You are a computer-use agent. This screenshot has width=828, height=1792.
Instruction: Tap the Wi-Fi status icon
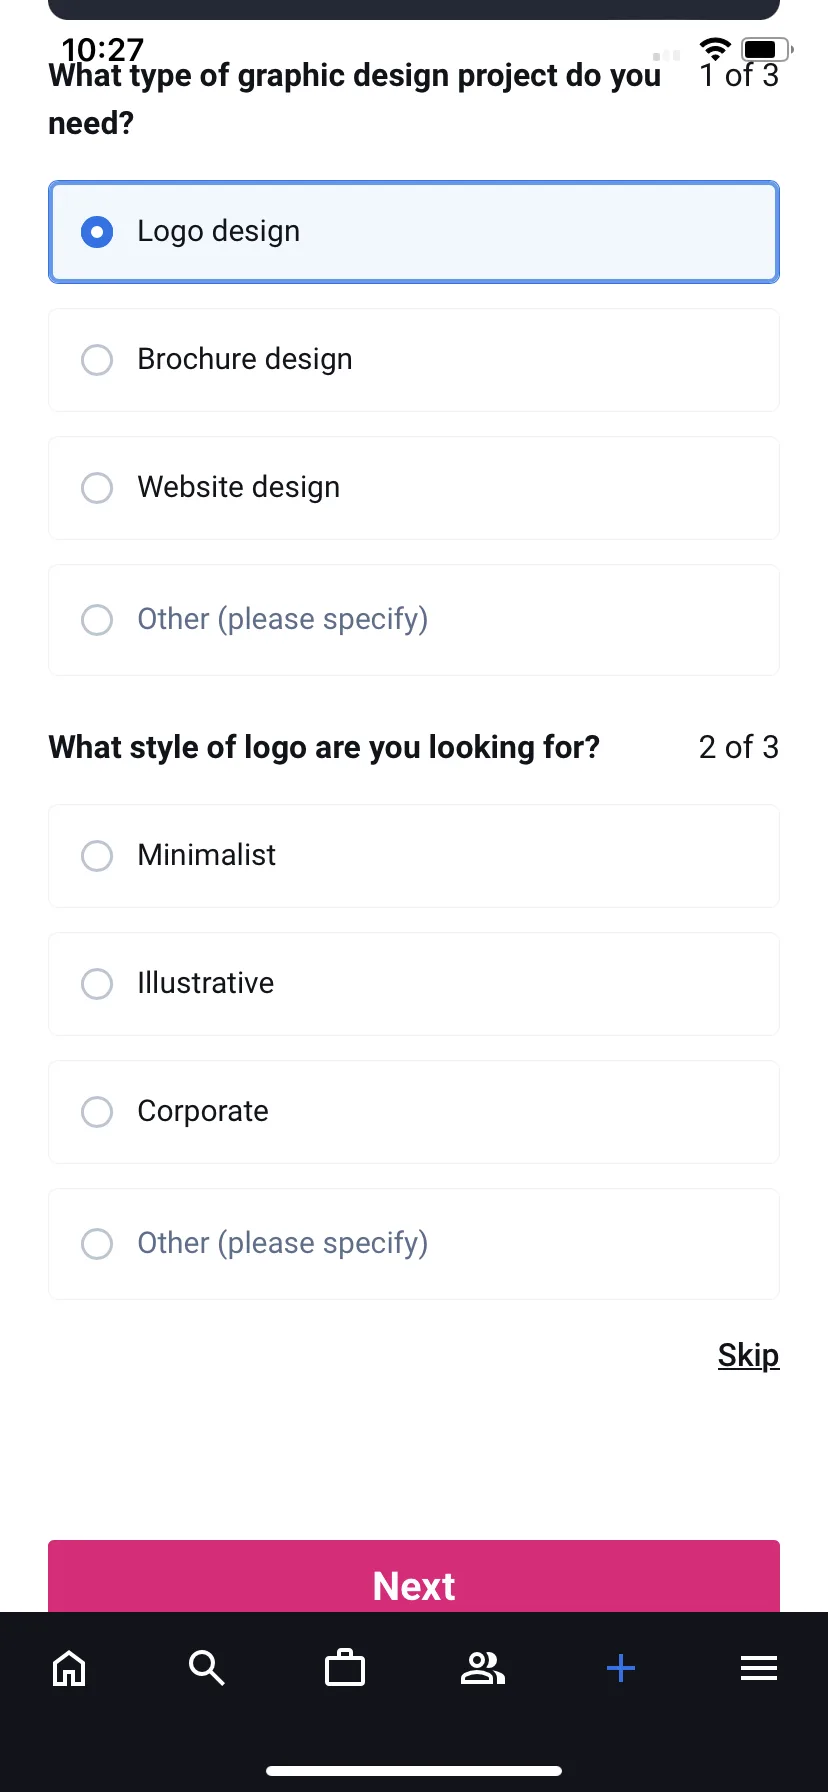(x=715, y=48)
